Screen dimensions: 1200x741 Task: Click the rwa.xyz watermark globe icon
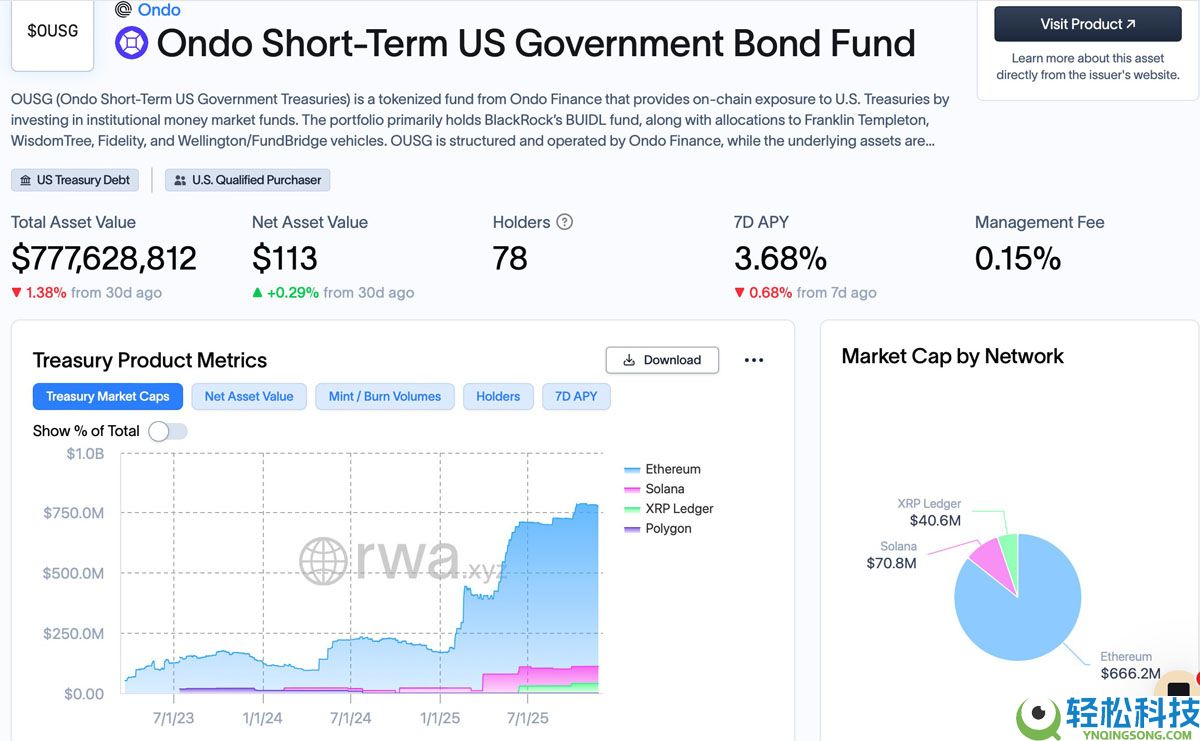[323, 561]
